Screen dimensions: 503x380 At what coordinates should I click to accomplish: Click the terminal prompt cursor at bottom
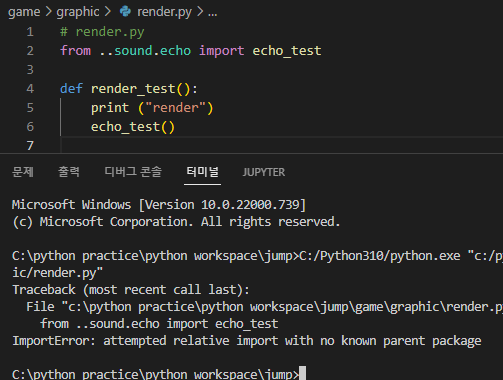click(302, 373)
